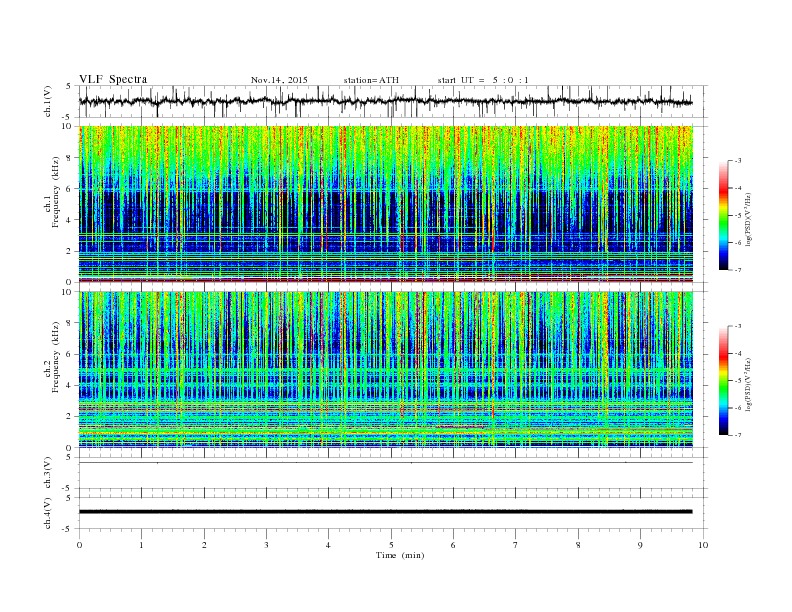Image resolution: width=792 pixels, height=612 pixels.
Task: Click time axis tick label 3
Action: point(266,545)
